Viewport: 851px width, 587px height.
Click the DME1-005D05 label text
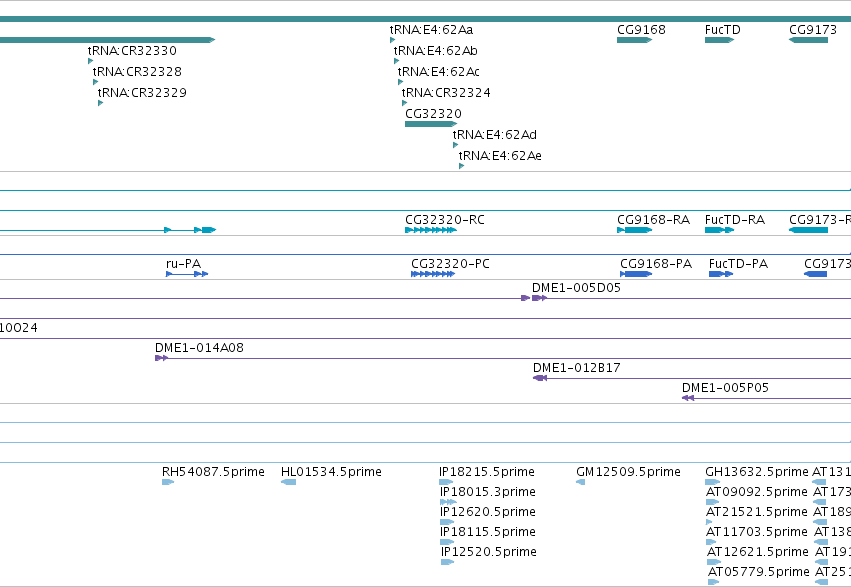click(x=576, y=288)
